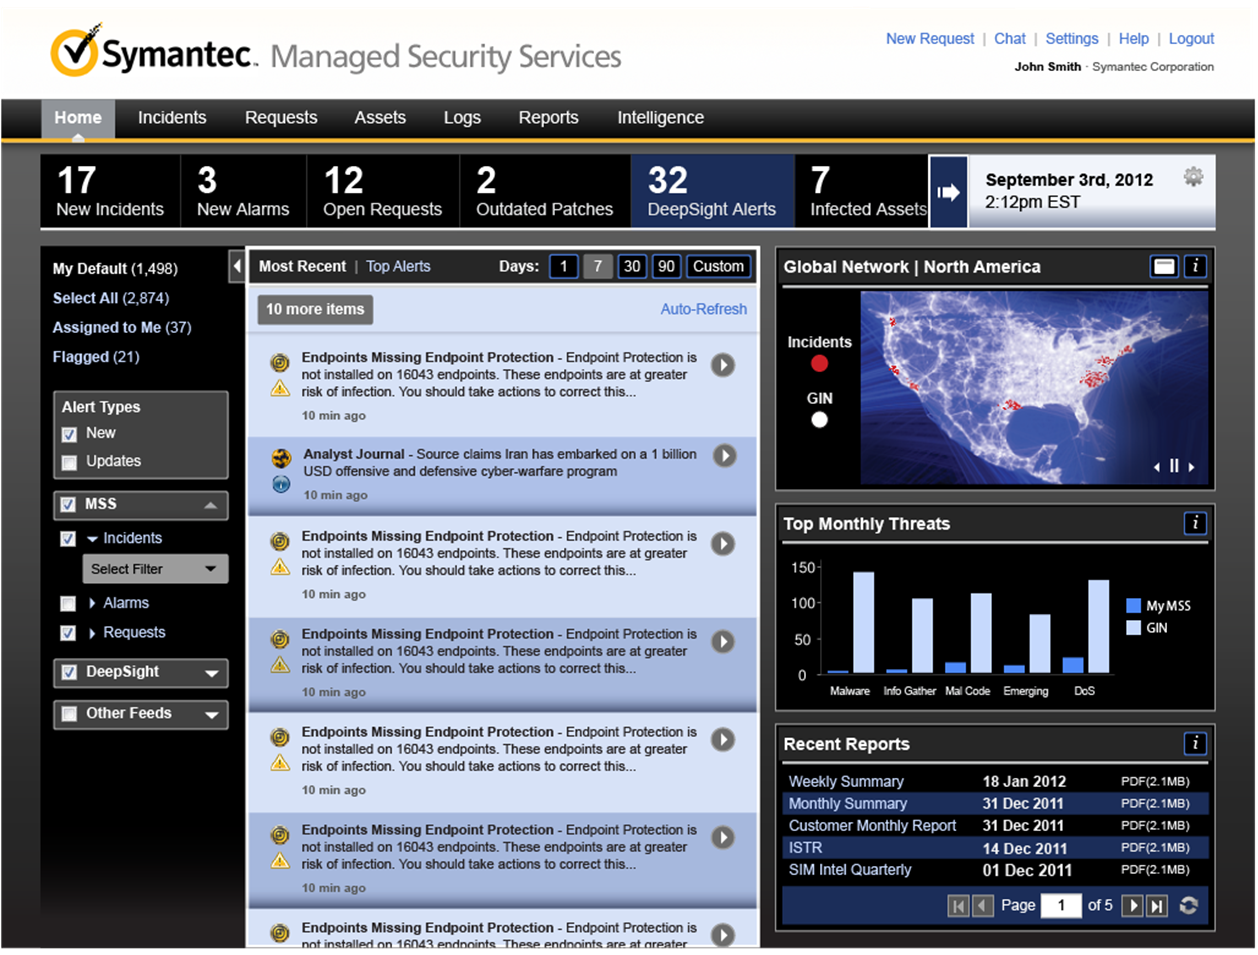Pause the Global Network map rotation
The image size is (1258, 955).
pyautogui.click(x=1174, y=466)
